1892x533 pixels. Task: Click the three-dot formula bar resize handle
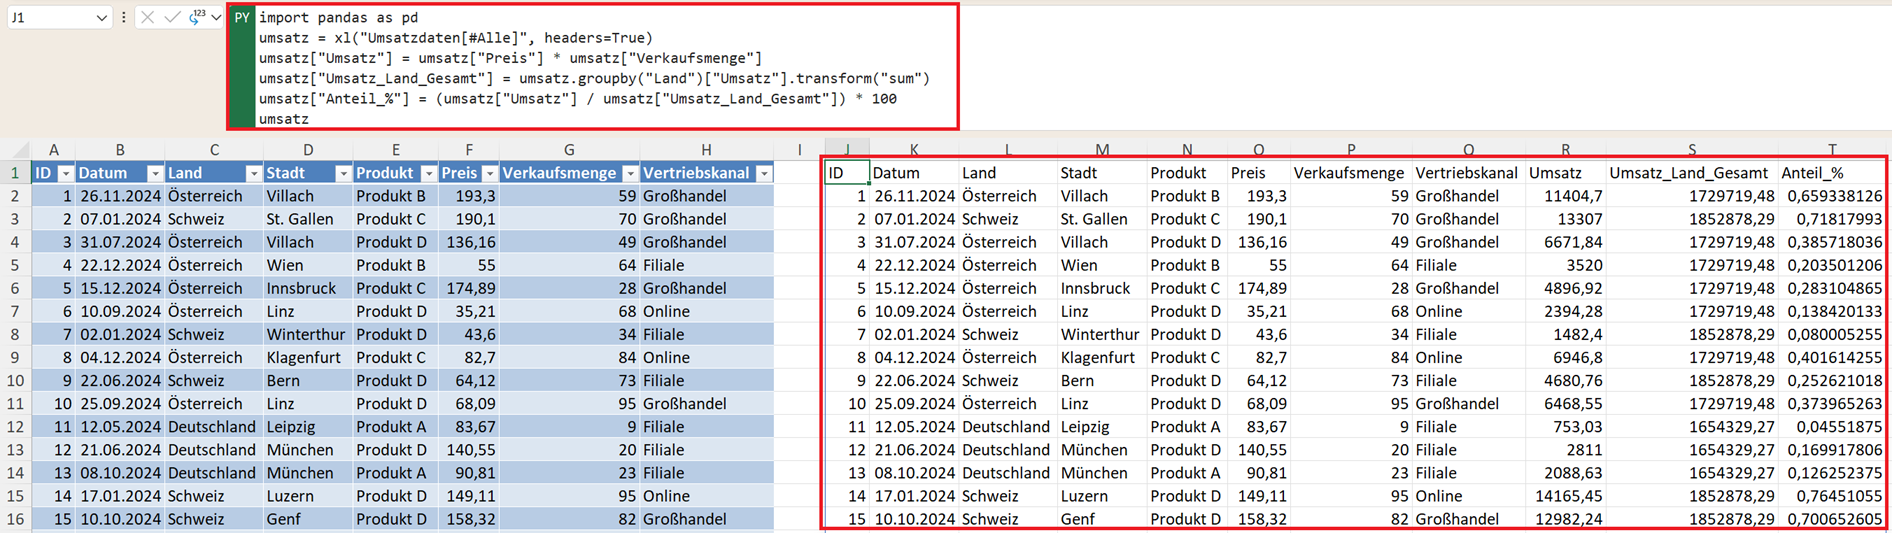124,17
